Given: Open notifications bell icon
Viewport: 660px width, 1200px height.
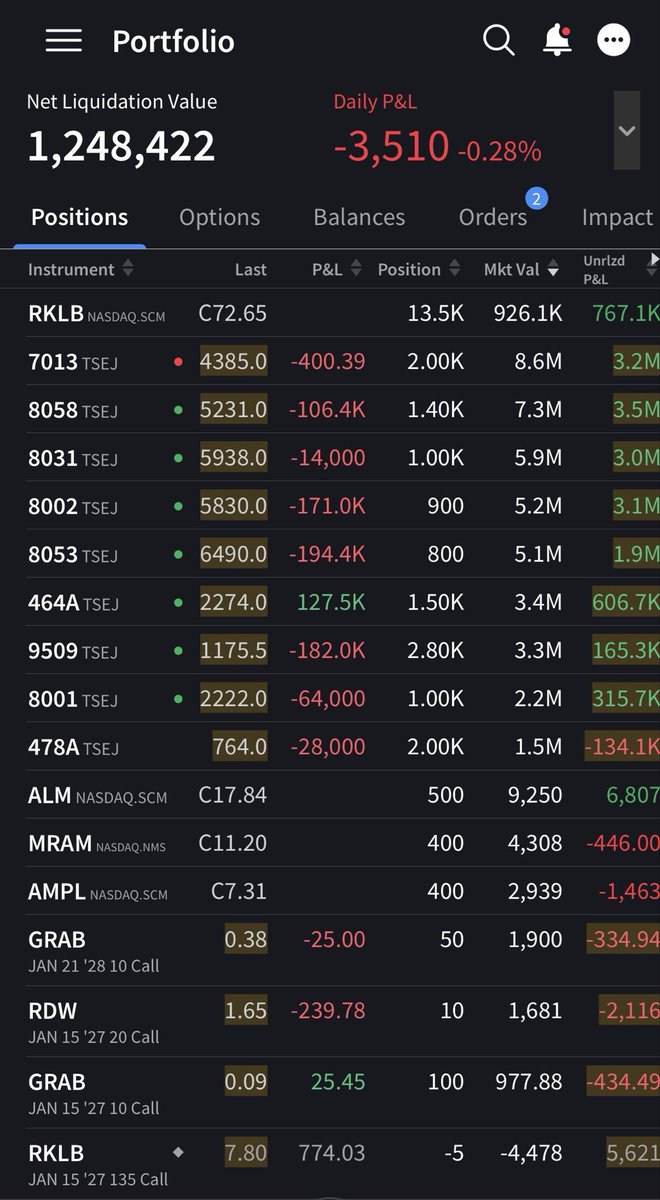Looking at the screenshot, I should pos(557,40).
